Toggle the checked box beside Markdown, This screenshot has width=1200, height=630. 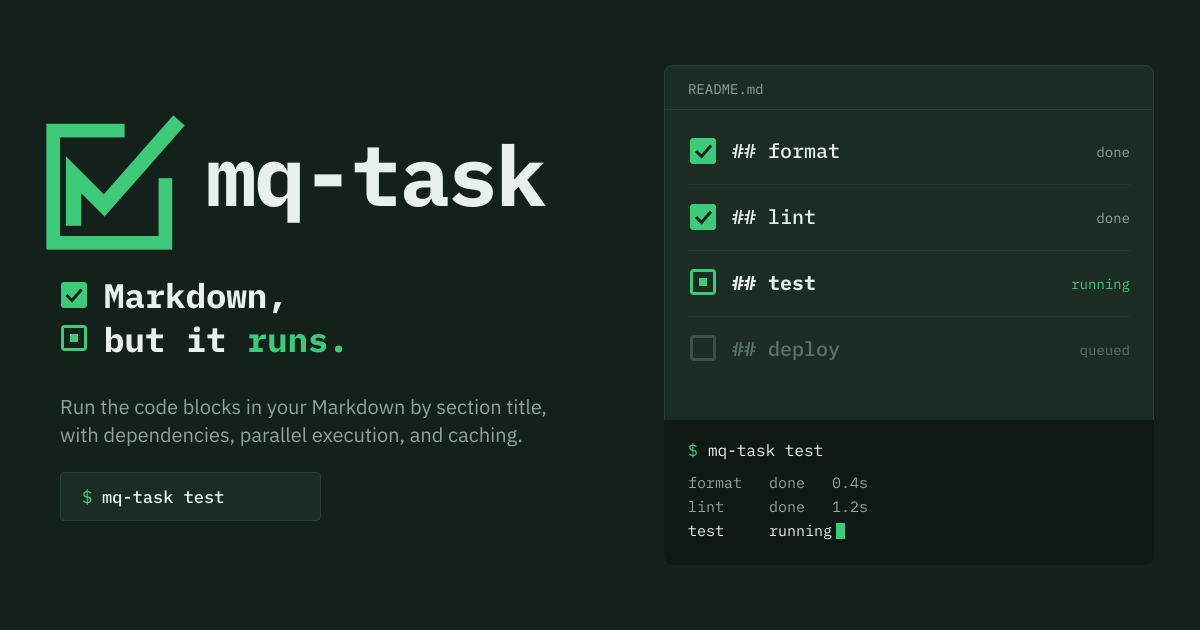74,295
